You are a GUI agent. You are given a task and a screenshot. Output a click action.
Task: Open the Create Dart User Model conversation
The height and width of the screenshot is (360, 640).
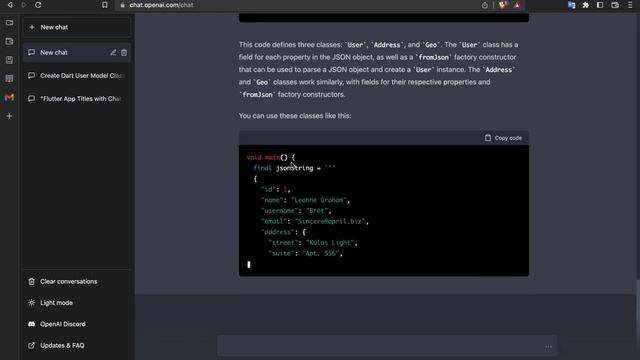coord(77,76)
